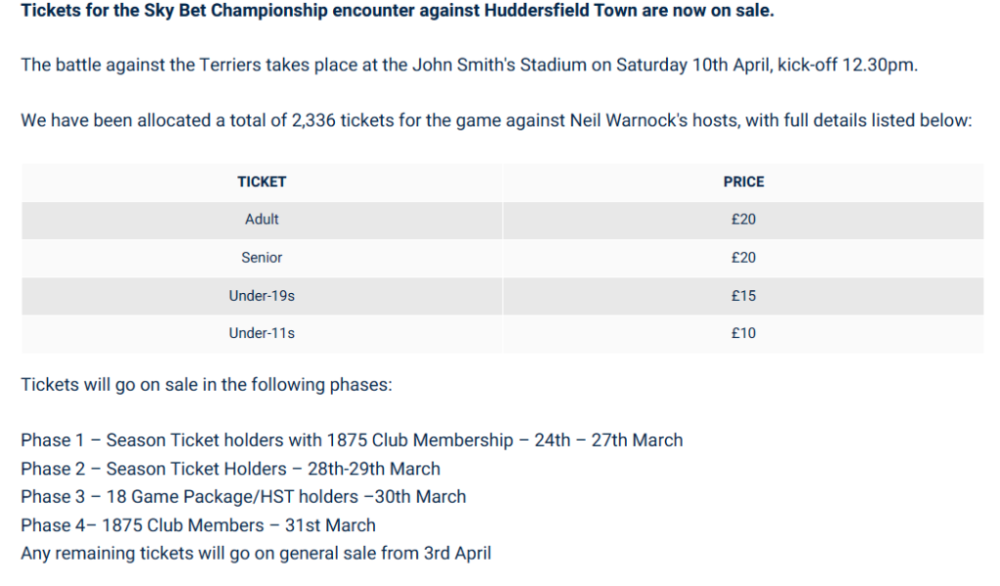Click the PRICE column header
This screenshot has height=586, width=1000.
click(743, 182)
